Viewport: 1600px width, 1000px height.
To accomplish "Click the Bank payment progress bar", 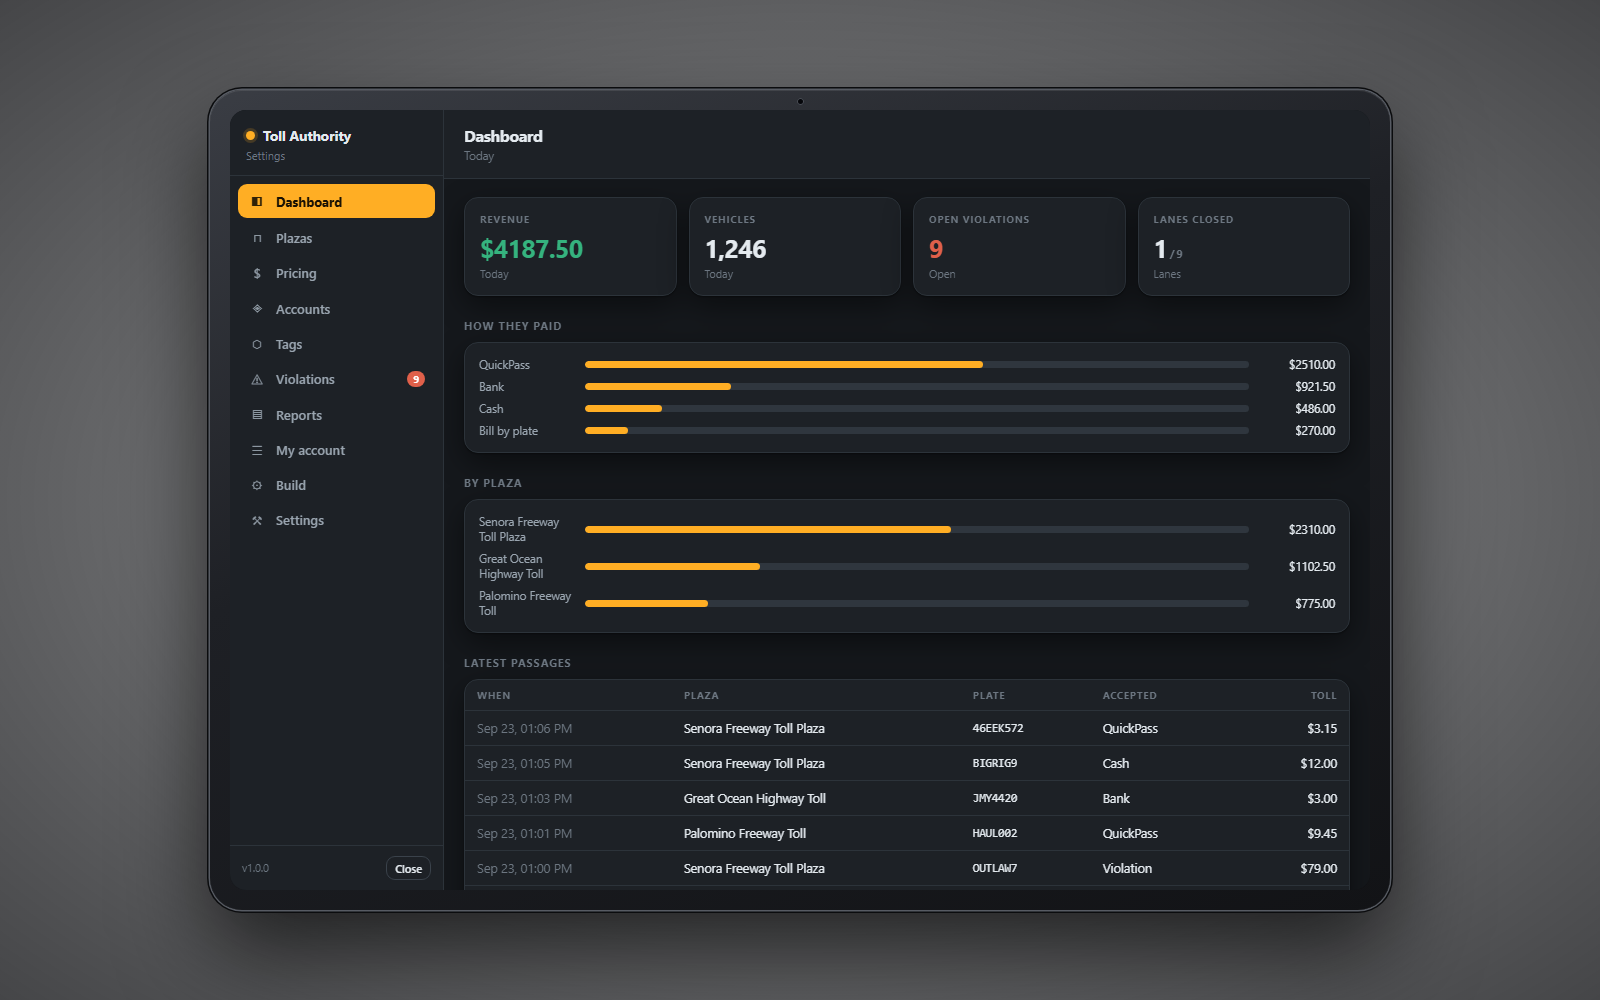I will click(917, 387).
